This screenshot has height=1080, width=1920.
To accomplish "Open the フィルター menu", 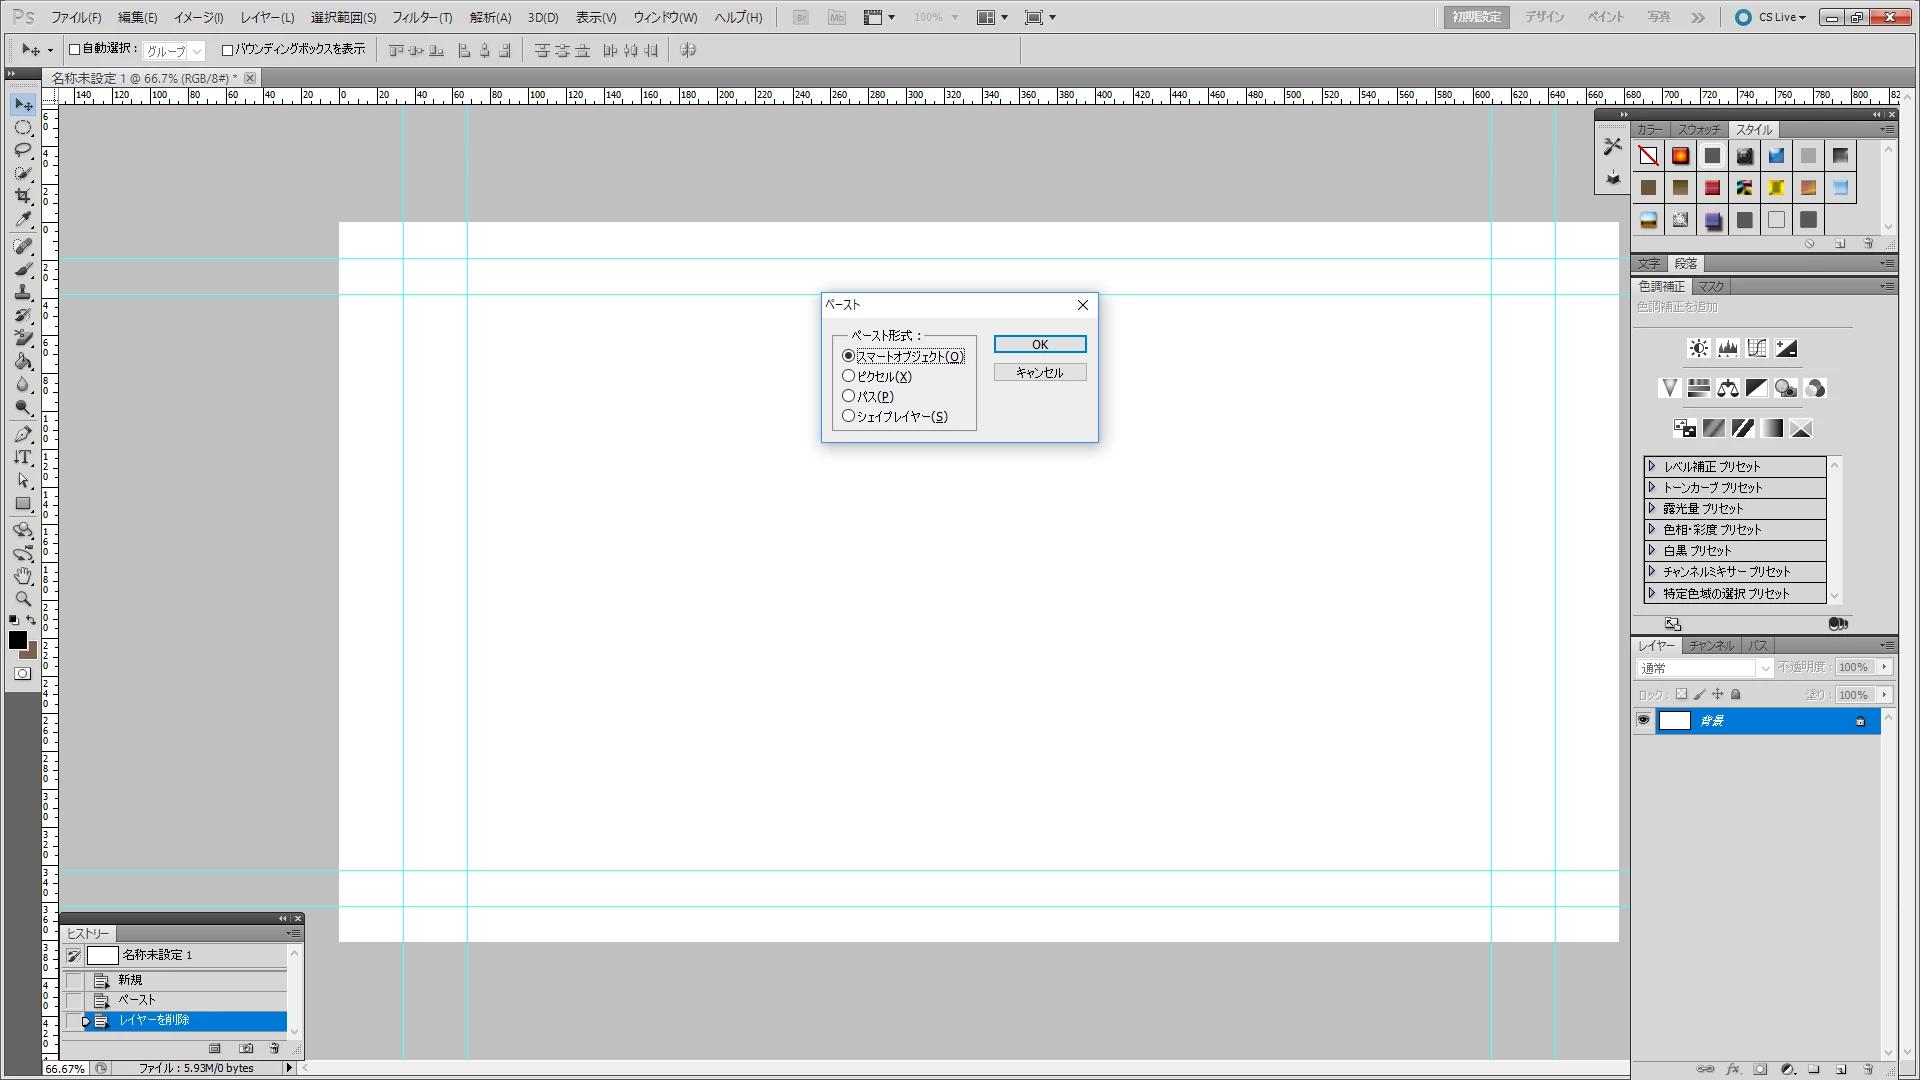I will point(421,17).
